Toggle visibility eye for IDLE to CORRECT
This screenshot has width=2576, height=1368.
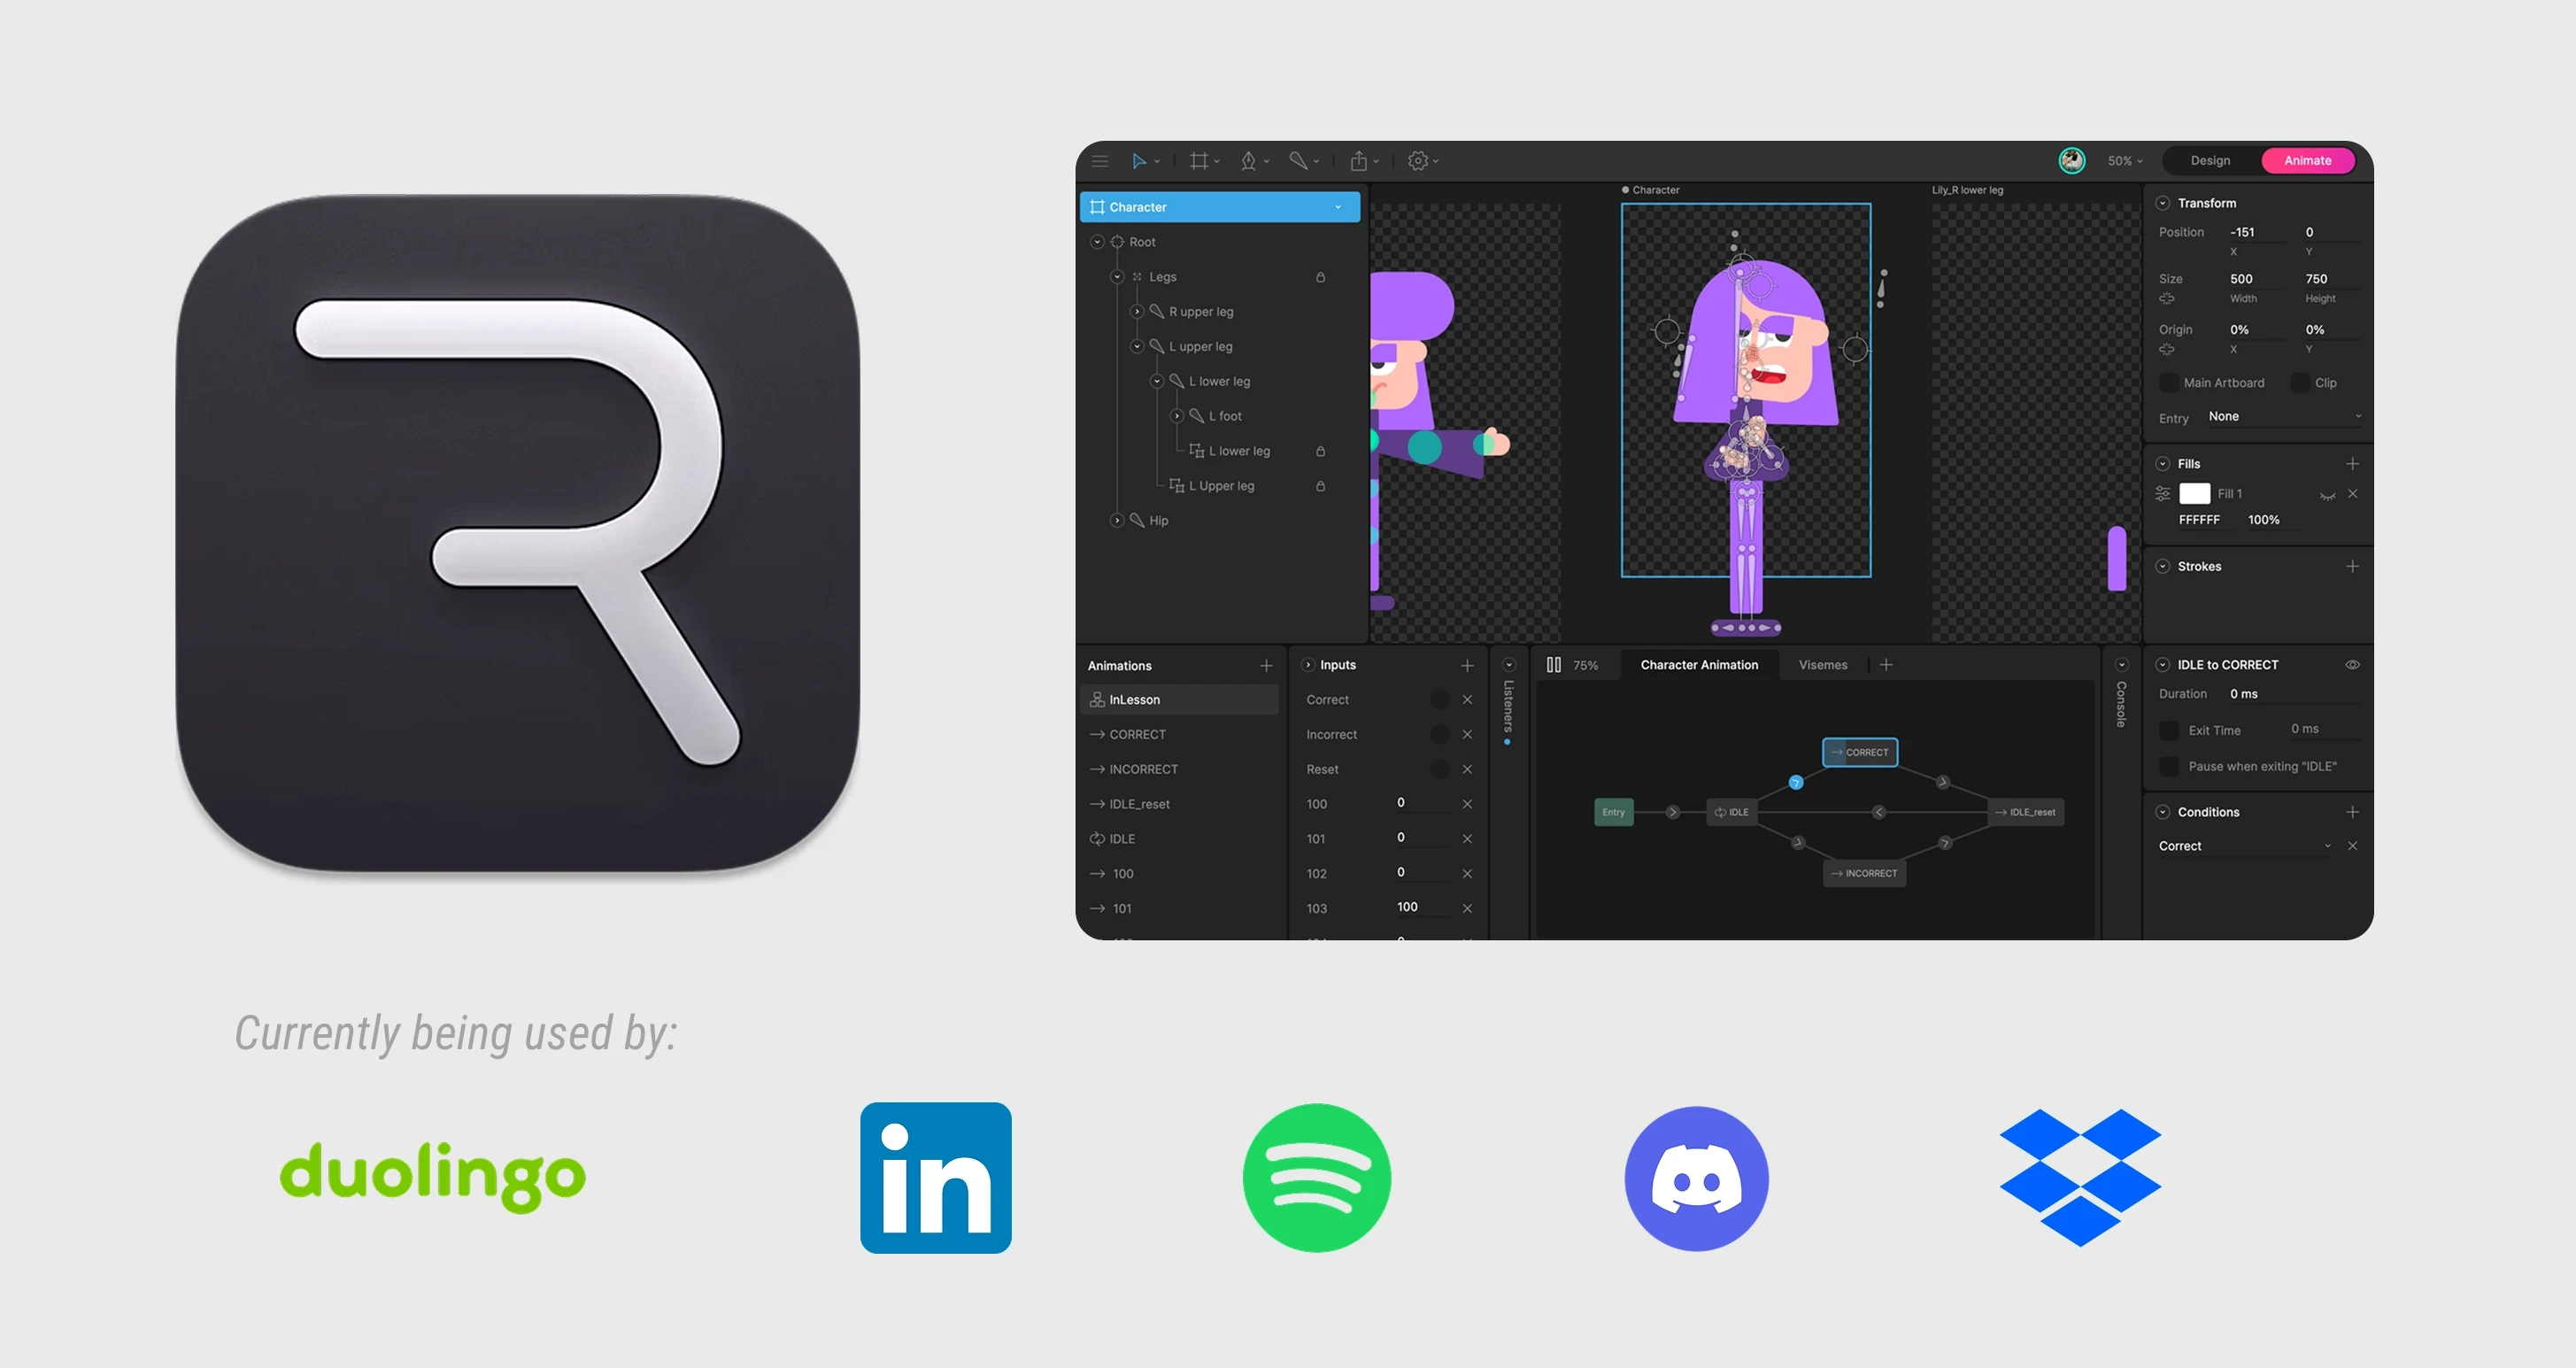tap(2352, 665)
